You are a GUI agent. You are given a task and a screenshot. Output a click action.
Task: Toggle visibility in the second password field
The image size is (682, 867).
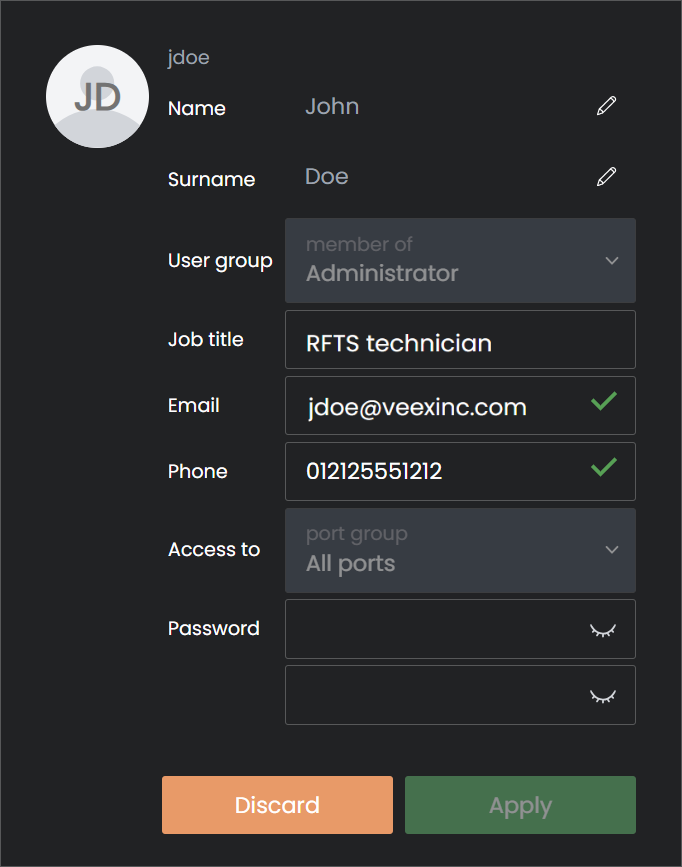click(x=602, y=696)
